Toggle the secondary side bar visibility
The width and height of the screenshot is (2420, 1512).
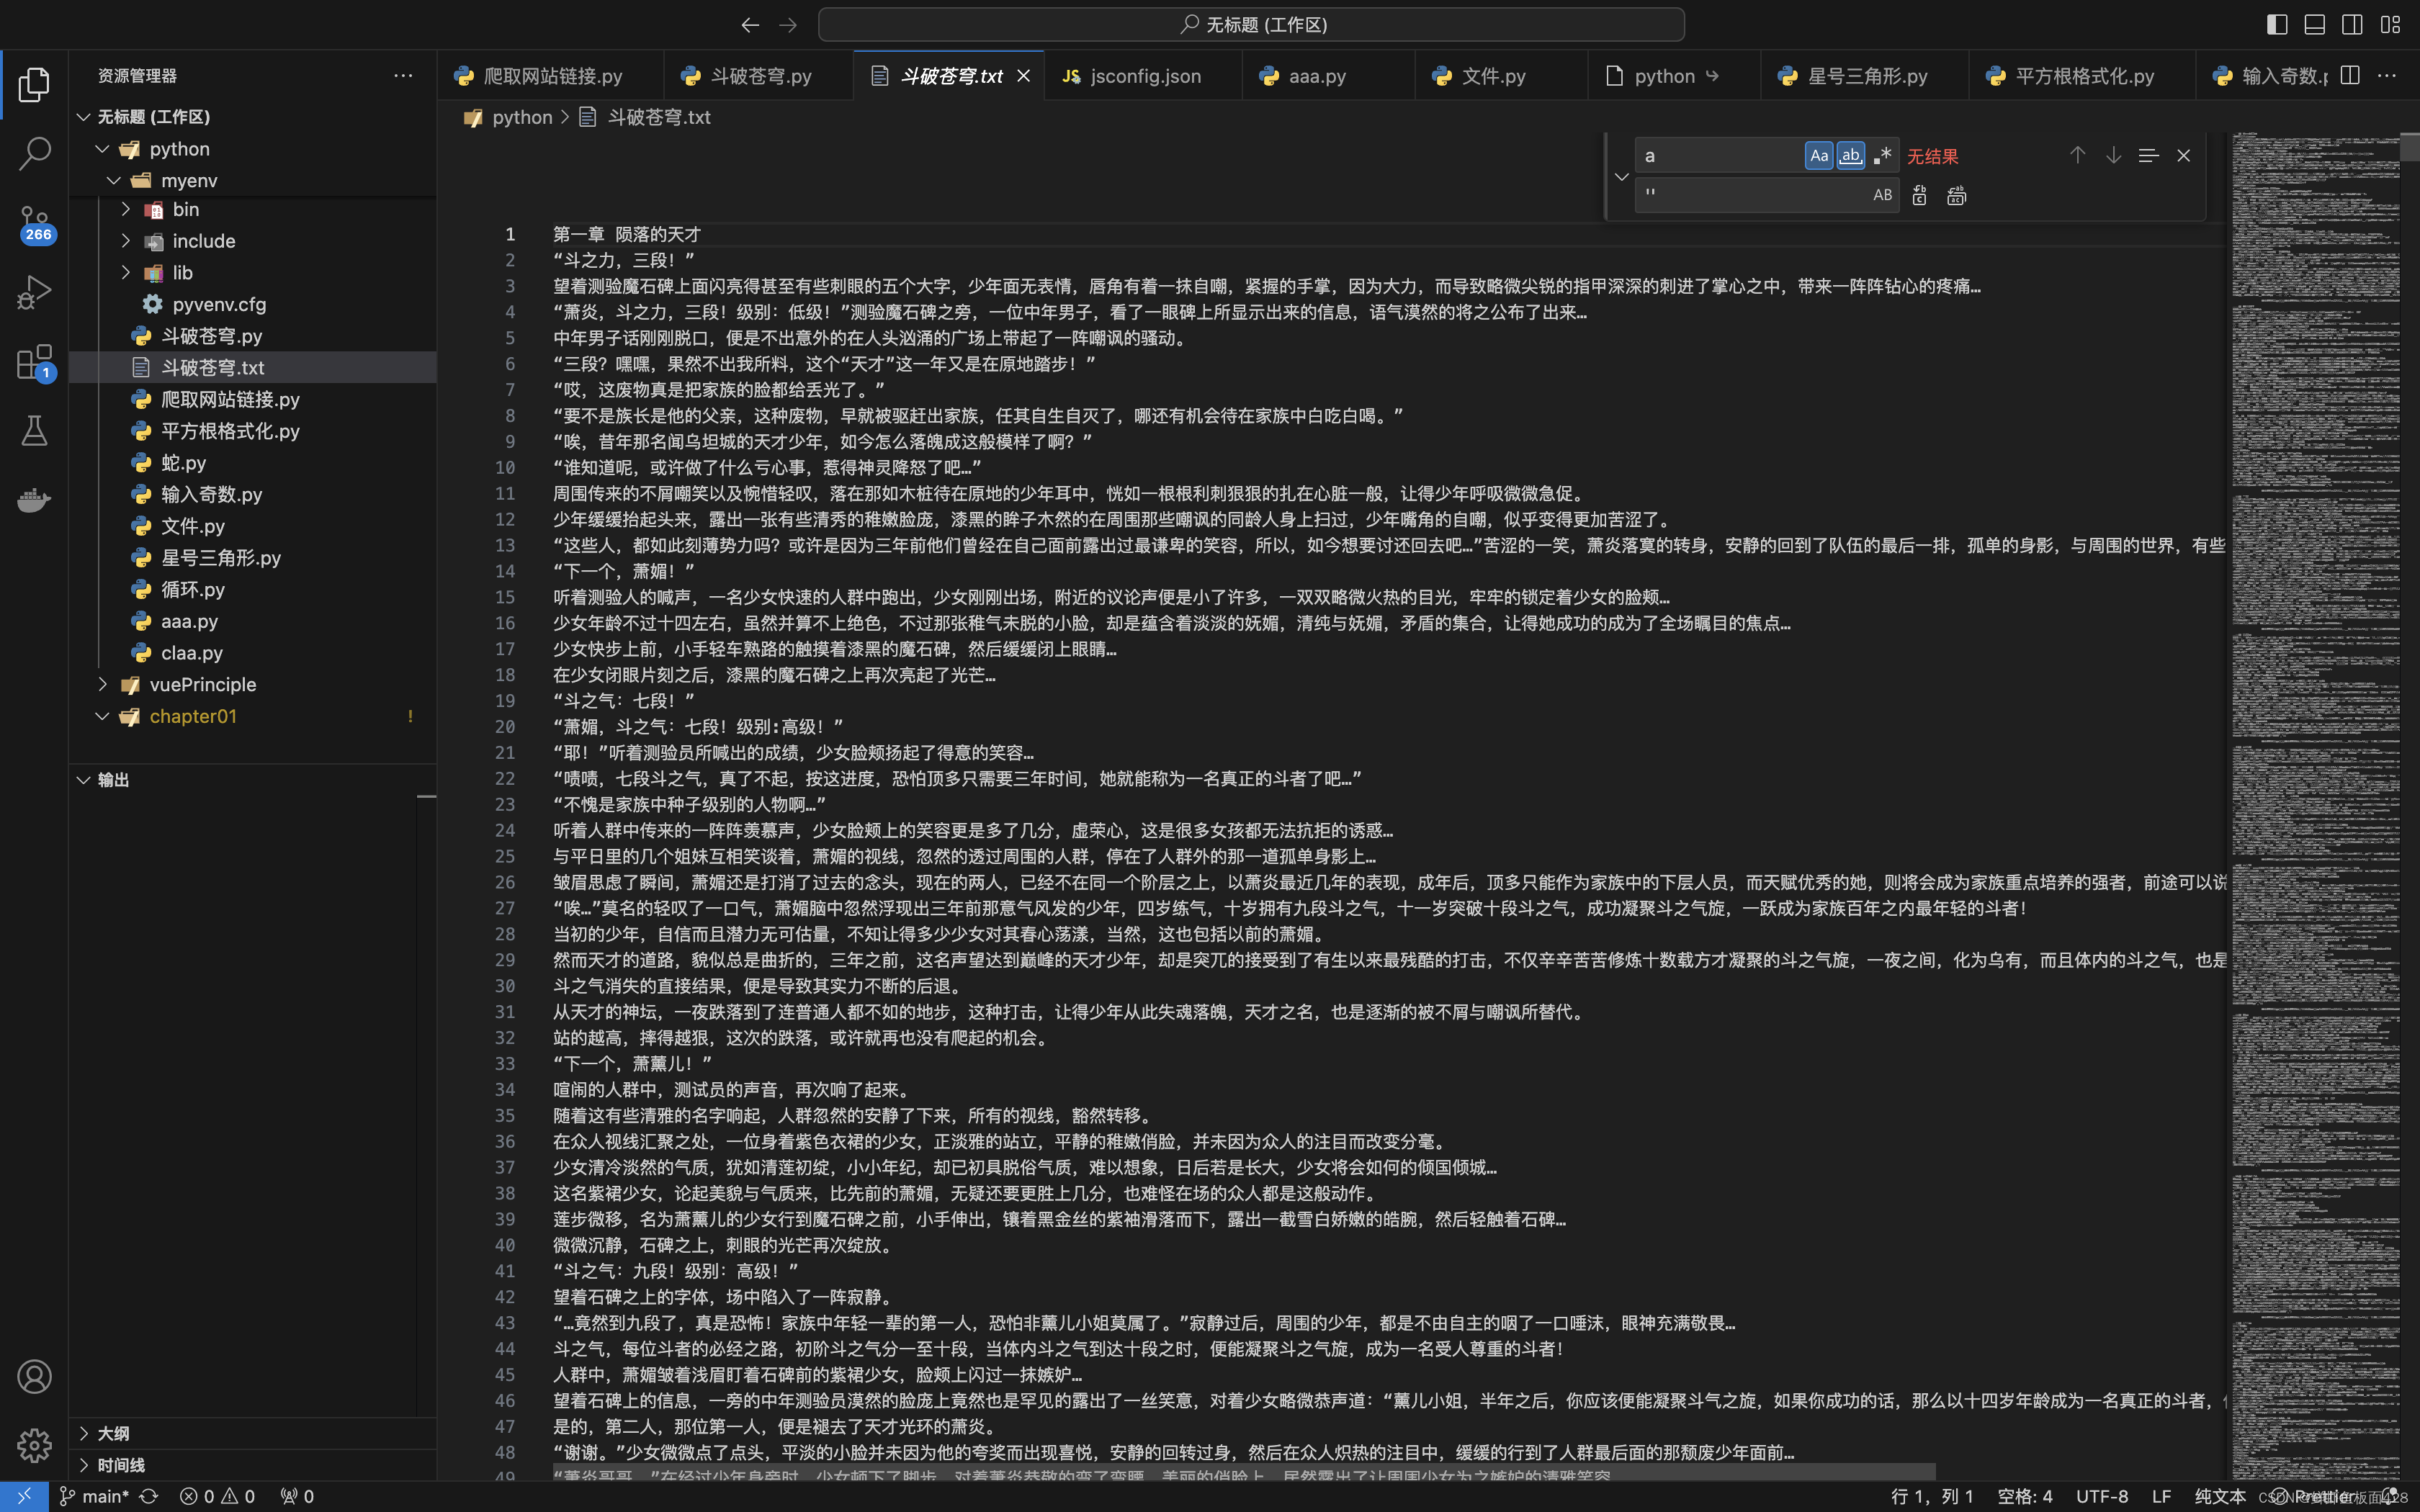[x=2352, y=25]
